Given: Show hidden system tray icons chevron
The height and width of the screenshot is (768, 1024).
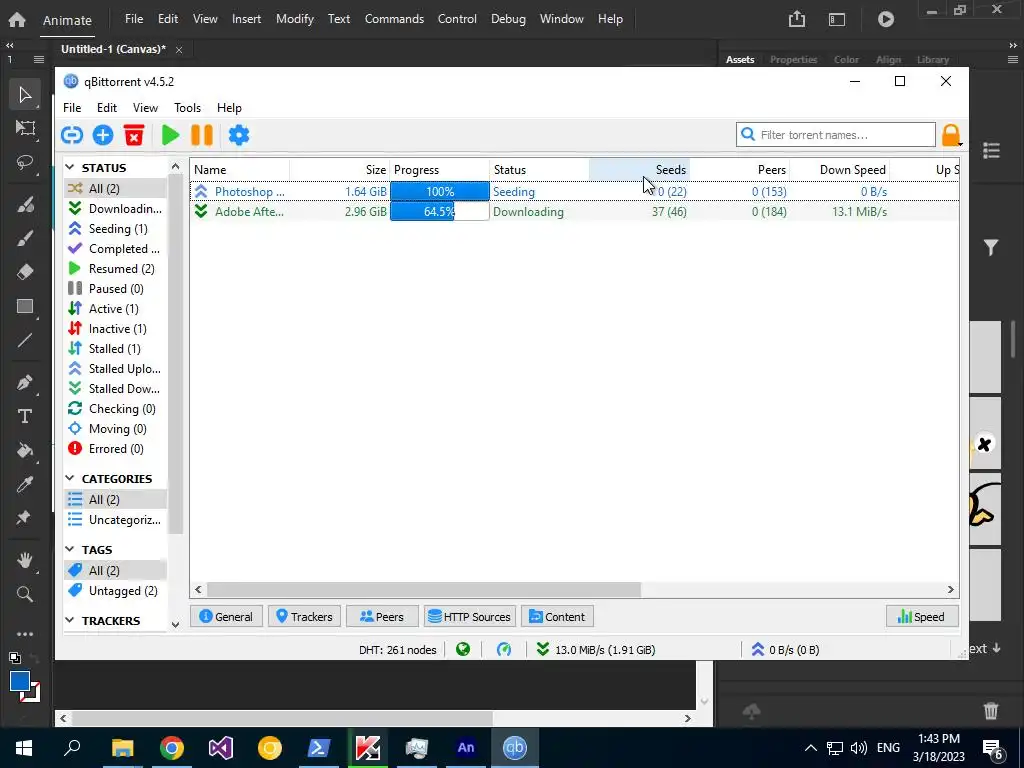Looking at the screenshot, I should (x=810, y=748).
